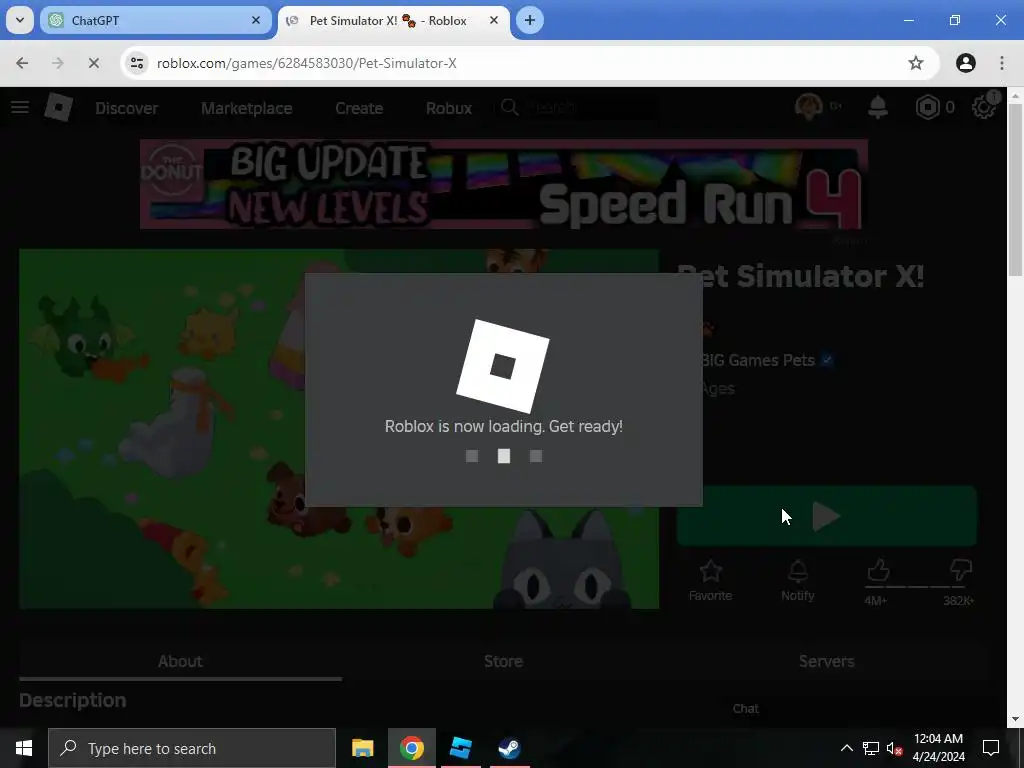The height and width of the screenshot is (768, 1024).
Task: Click the Chrome taskbar icon
Action: tap(411, 748)
